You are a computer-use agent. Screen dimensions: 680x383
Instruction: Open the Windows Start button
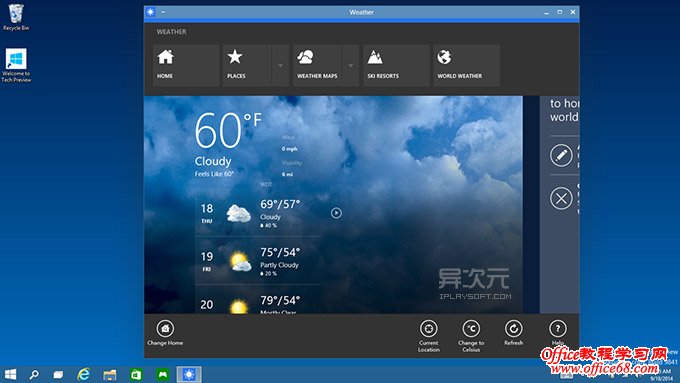point(10,374)
